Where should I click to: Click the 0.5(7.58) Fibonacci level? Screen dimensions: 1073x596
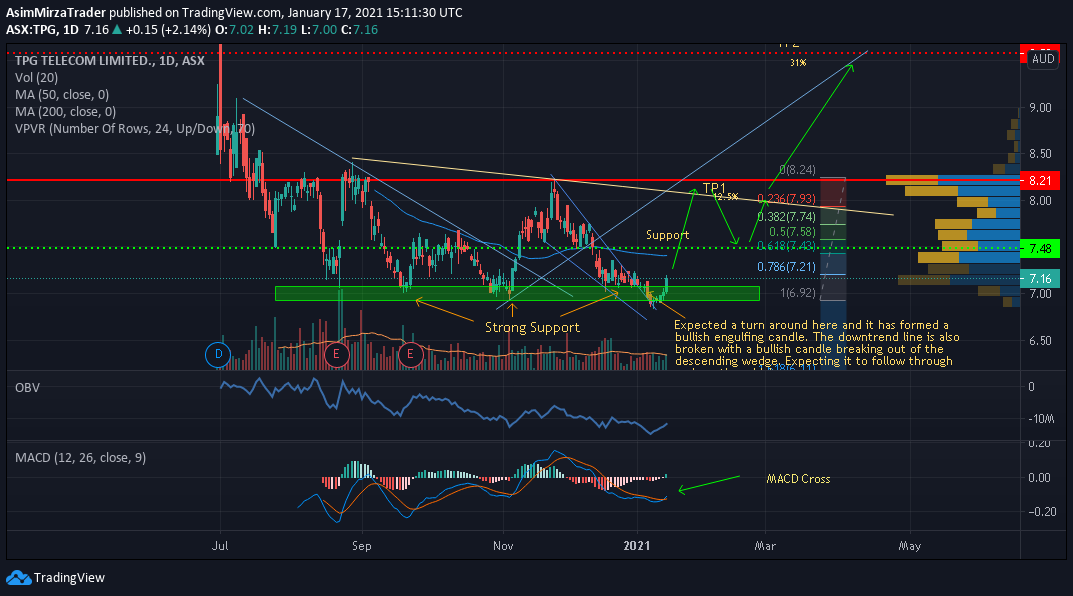pos(792,232)
